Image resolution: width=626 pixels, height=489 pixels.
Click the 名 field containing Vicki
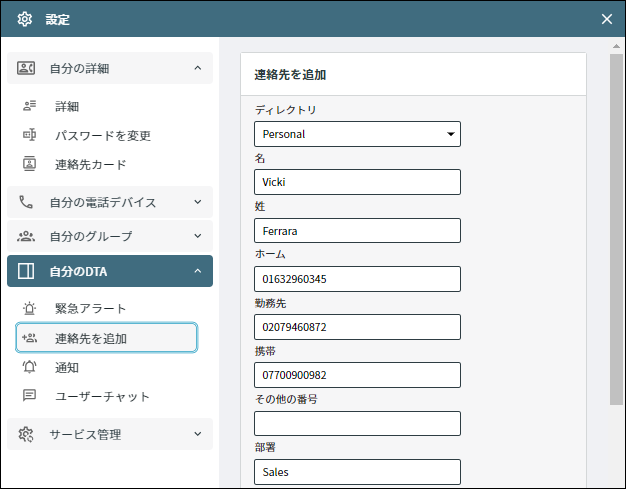coord(357,182)
